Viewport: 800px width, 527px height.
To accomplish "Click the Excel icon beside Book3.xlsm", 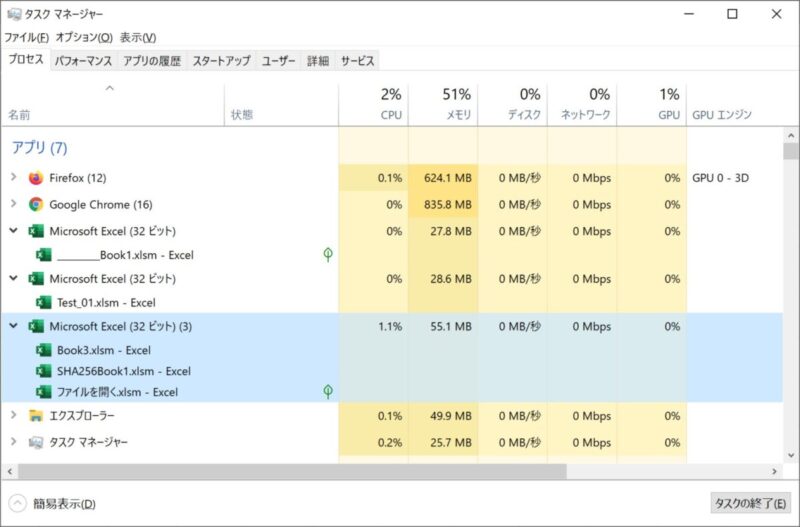I will coord(44,350).
